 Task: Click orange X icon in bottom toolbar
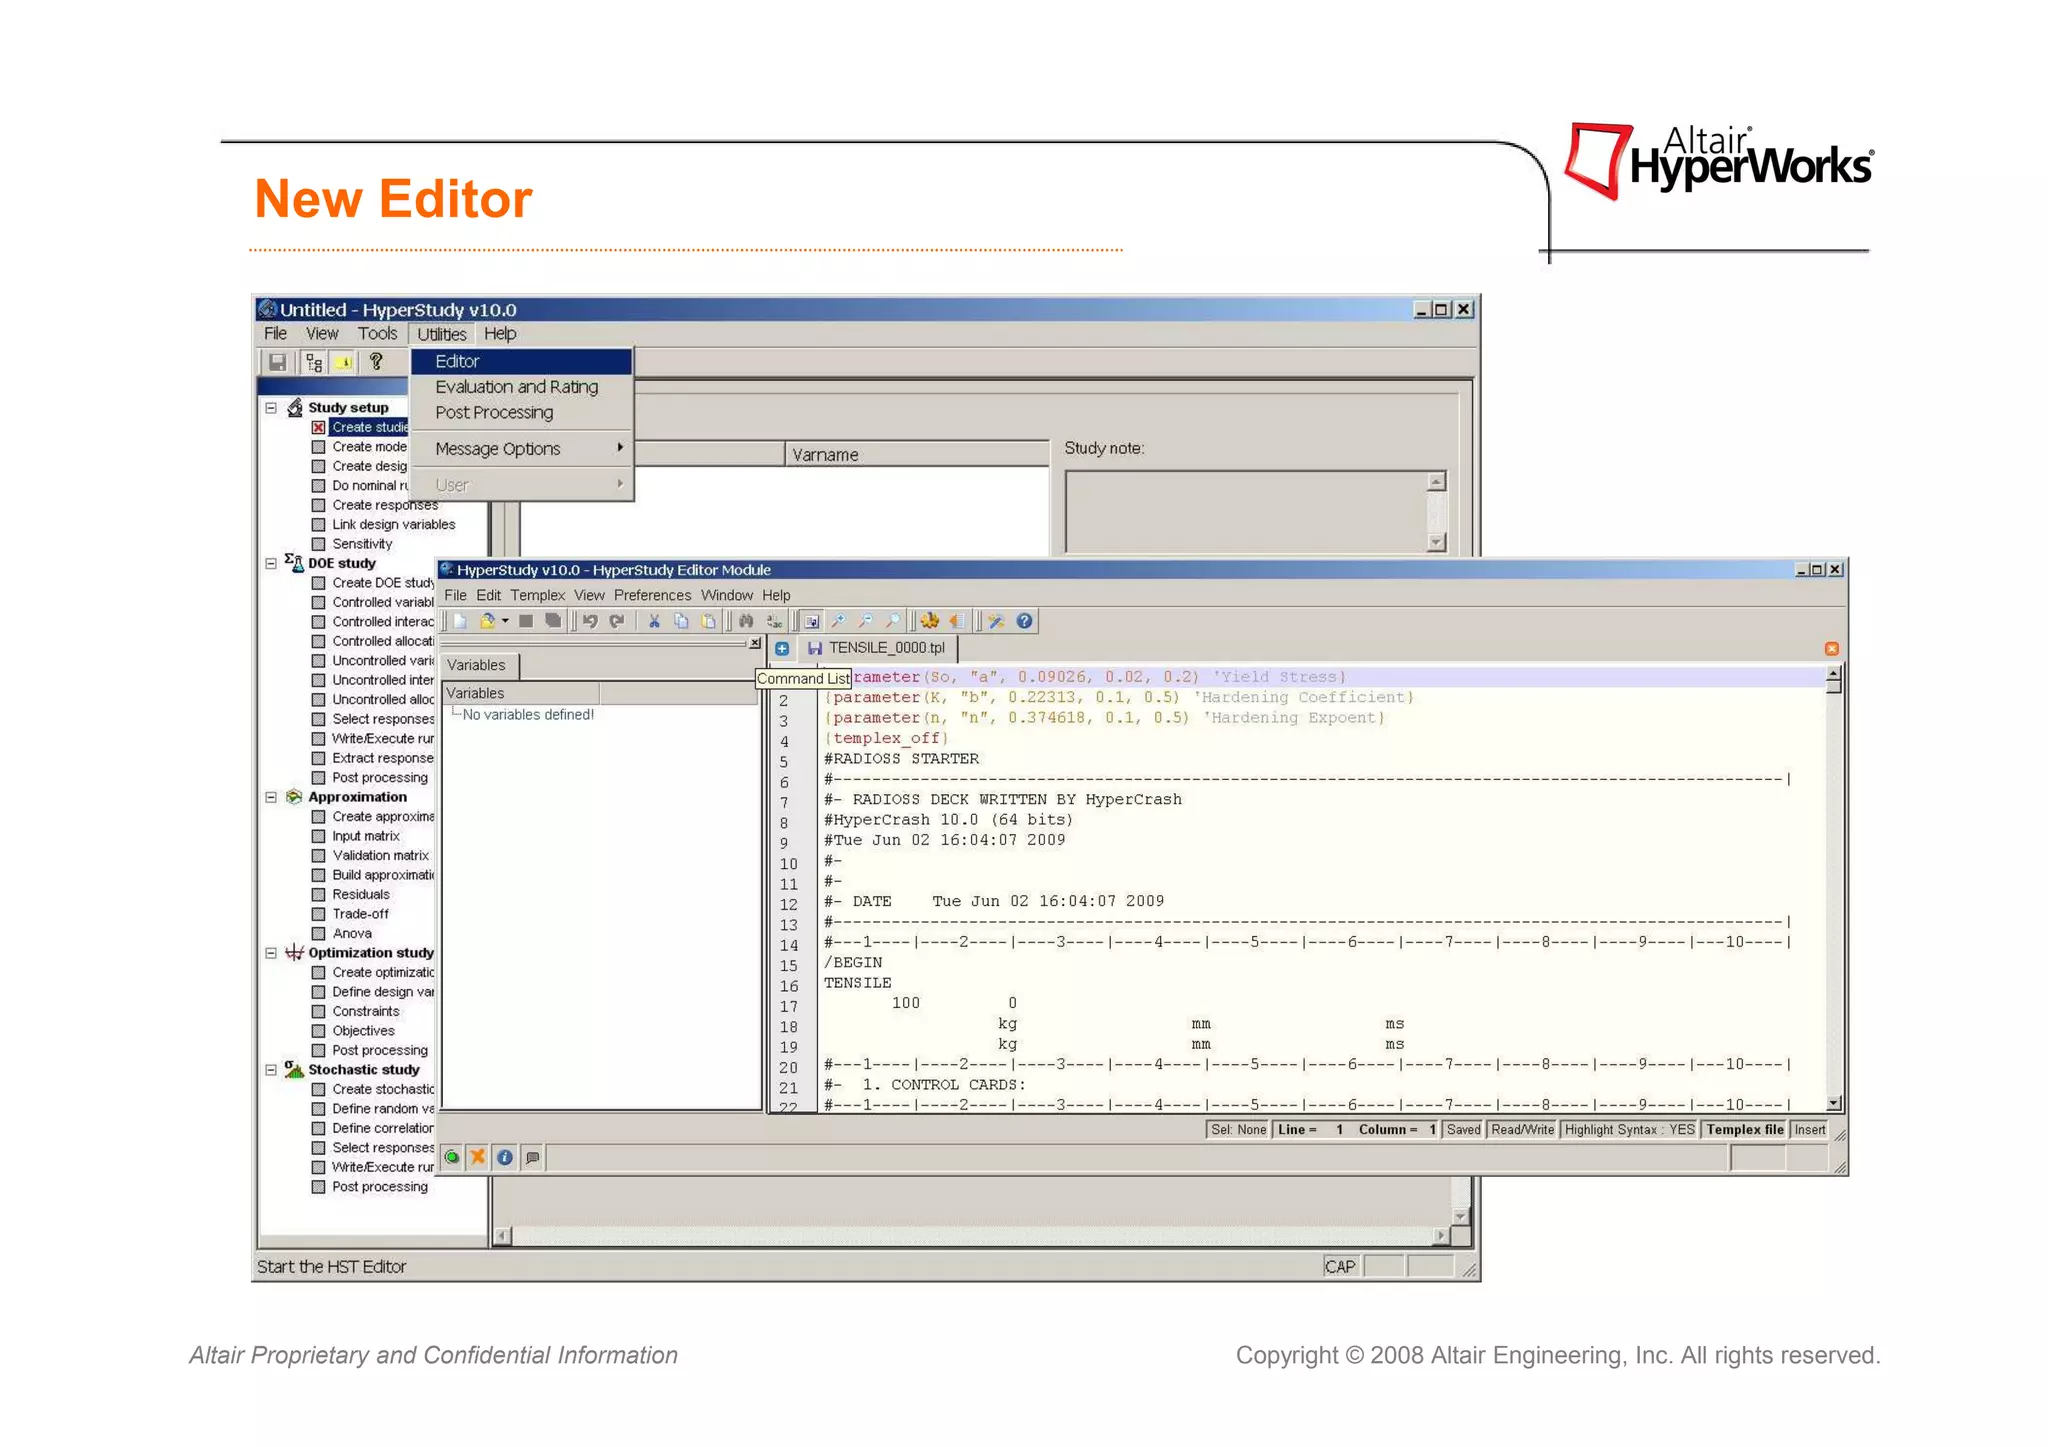click(x=478, y=1157)
